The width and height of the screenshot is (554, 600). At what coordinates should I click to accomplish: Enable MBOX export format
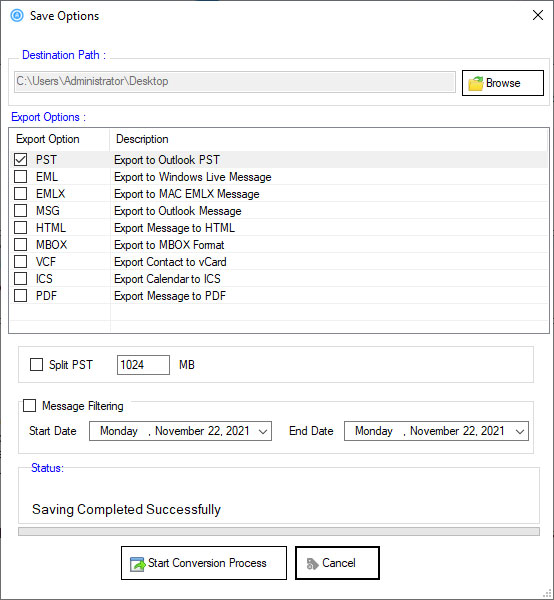(20, 245)
